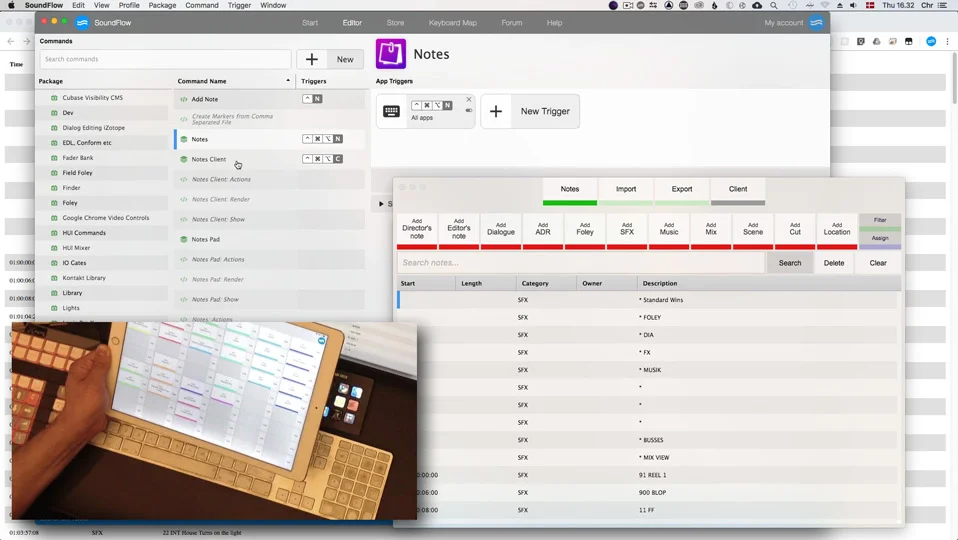
Task: Click the plus icon beside New
Action: tap(312, 59)
